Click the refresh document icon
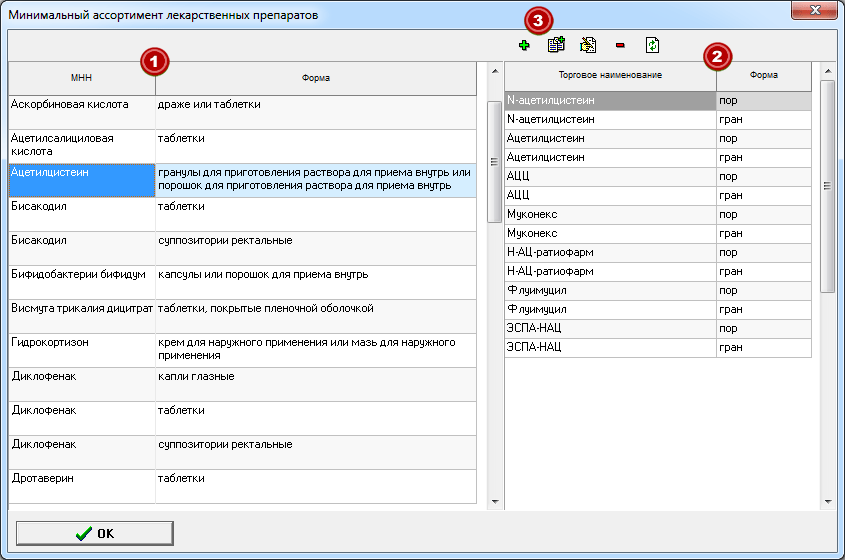 point(652,45)
